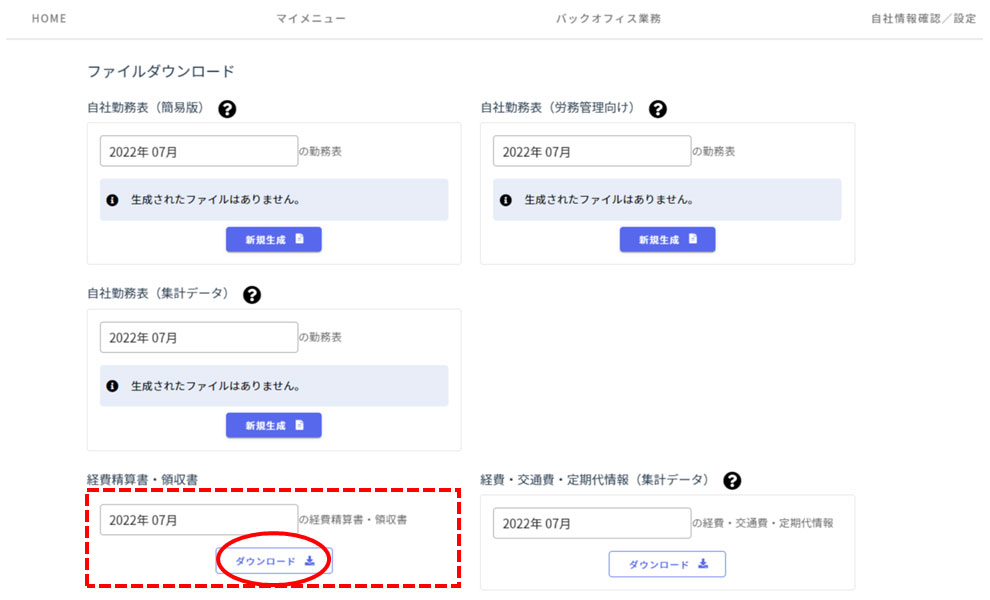Open month field for 経費・交通費・定期代情報
The height and width of the screenshot is (600, 990).
tap(592, 523)
